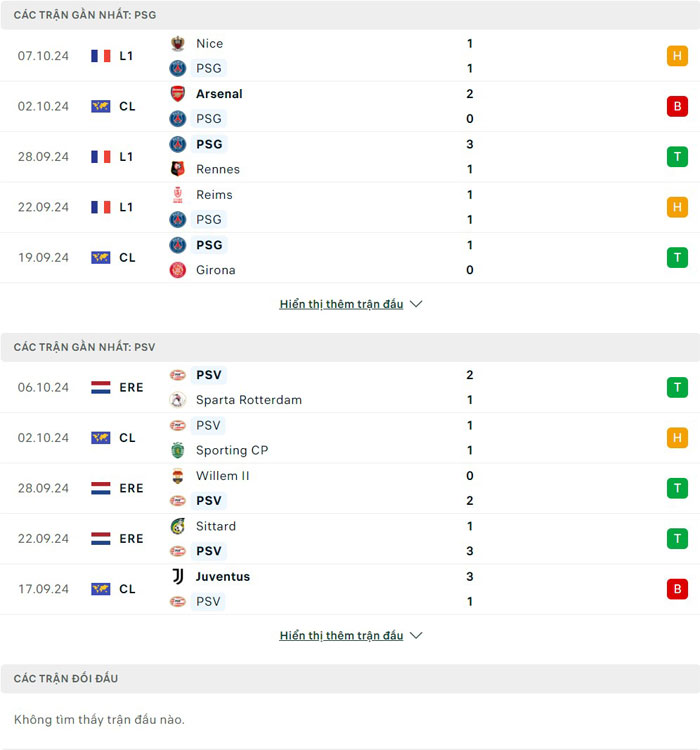
Task: Click the Sparta Rotterdam crest icon
Action: [x=178, y=400]
